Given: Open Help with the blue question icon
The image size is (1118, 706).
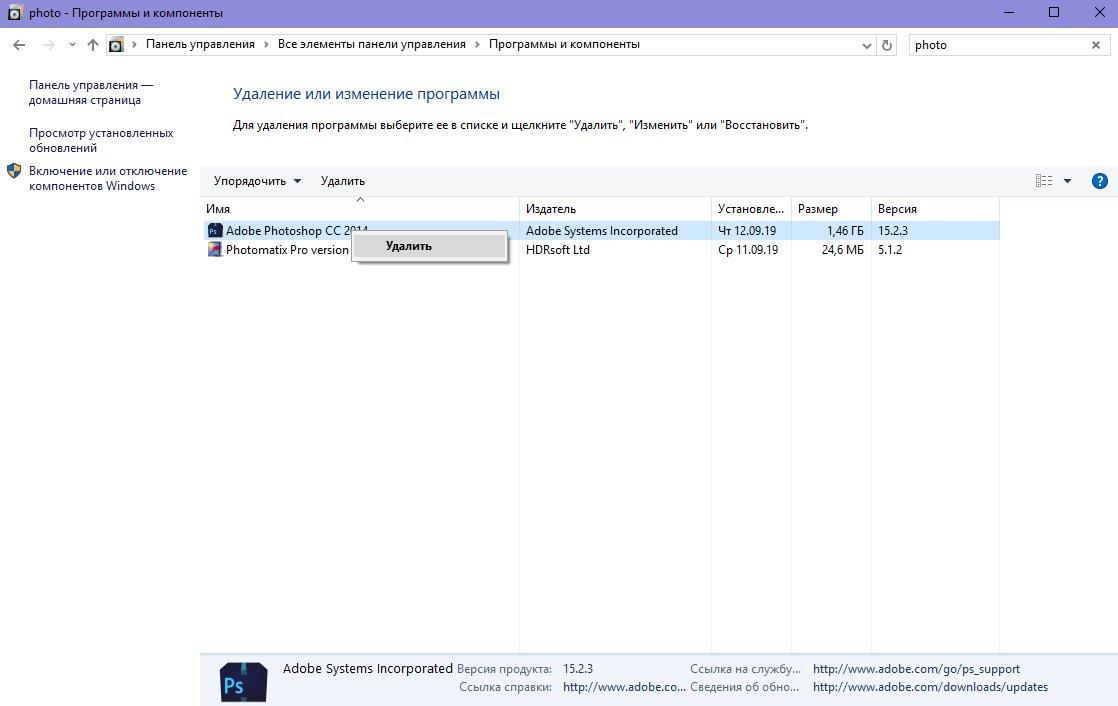Looking at the screenshot, I should pos(1099,181).
